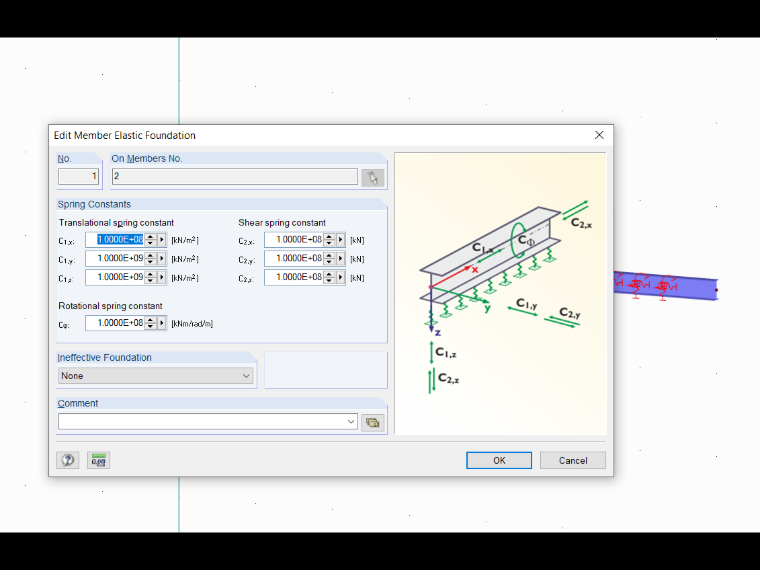760x570 pixels.
Task: Click the C2,z shear spring input field
Action: coord(294,277)
